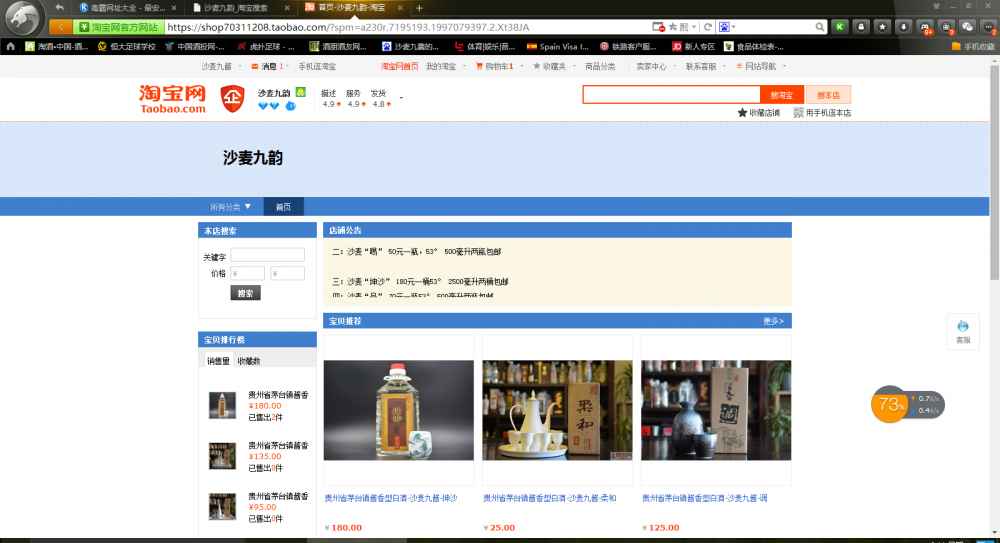
Task: Click the Spain Visa bookmark
Action: point(557,47)
